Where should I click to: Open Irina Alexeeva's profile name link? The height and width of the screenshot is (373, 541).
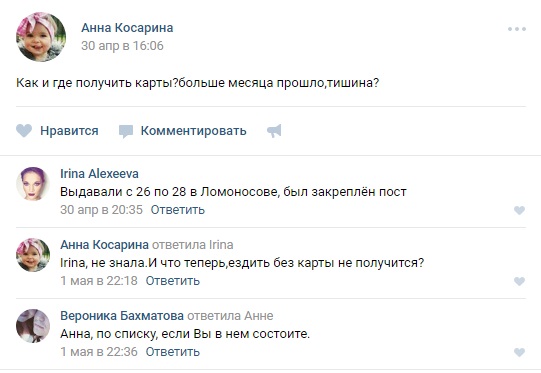point(99,174)
